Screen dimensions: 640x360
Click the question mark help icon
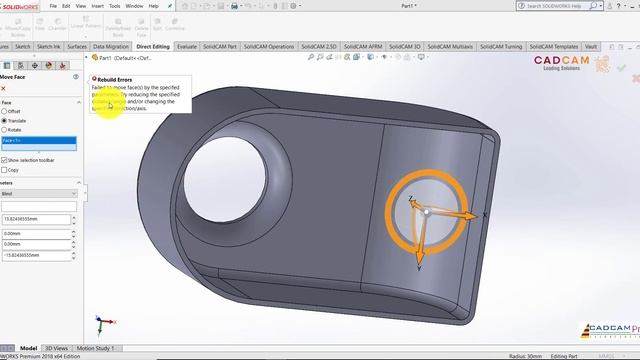[x=618, y=6]
